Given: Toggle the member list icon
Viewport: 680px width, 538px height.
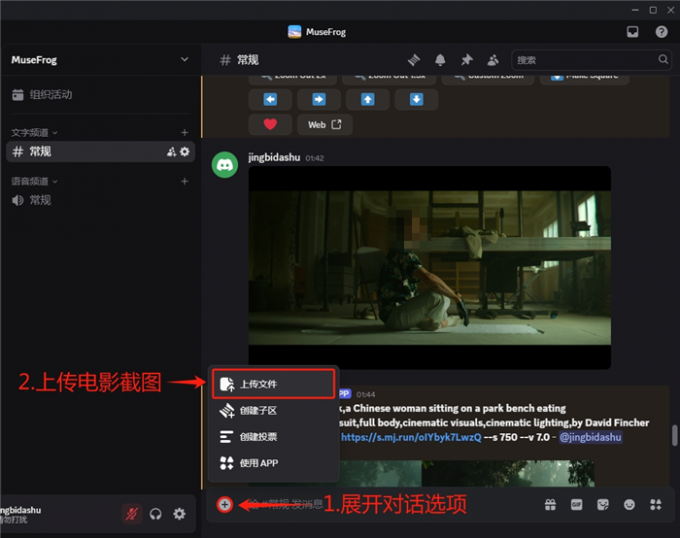Looking at the screenshot, I should (x=493, y=60).
